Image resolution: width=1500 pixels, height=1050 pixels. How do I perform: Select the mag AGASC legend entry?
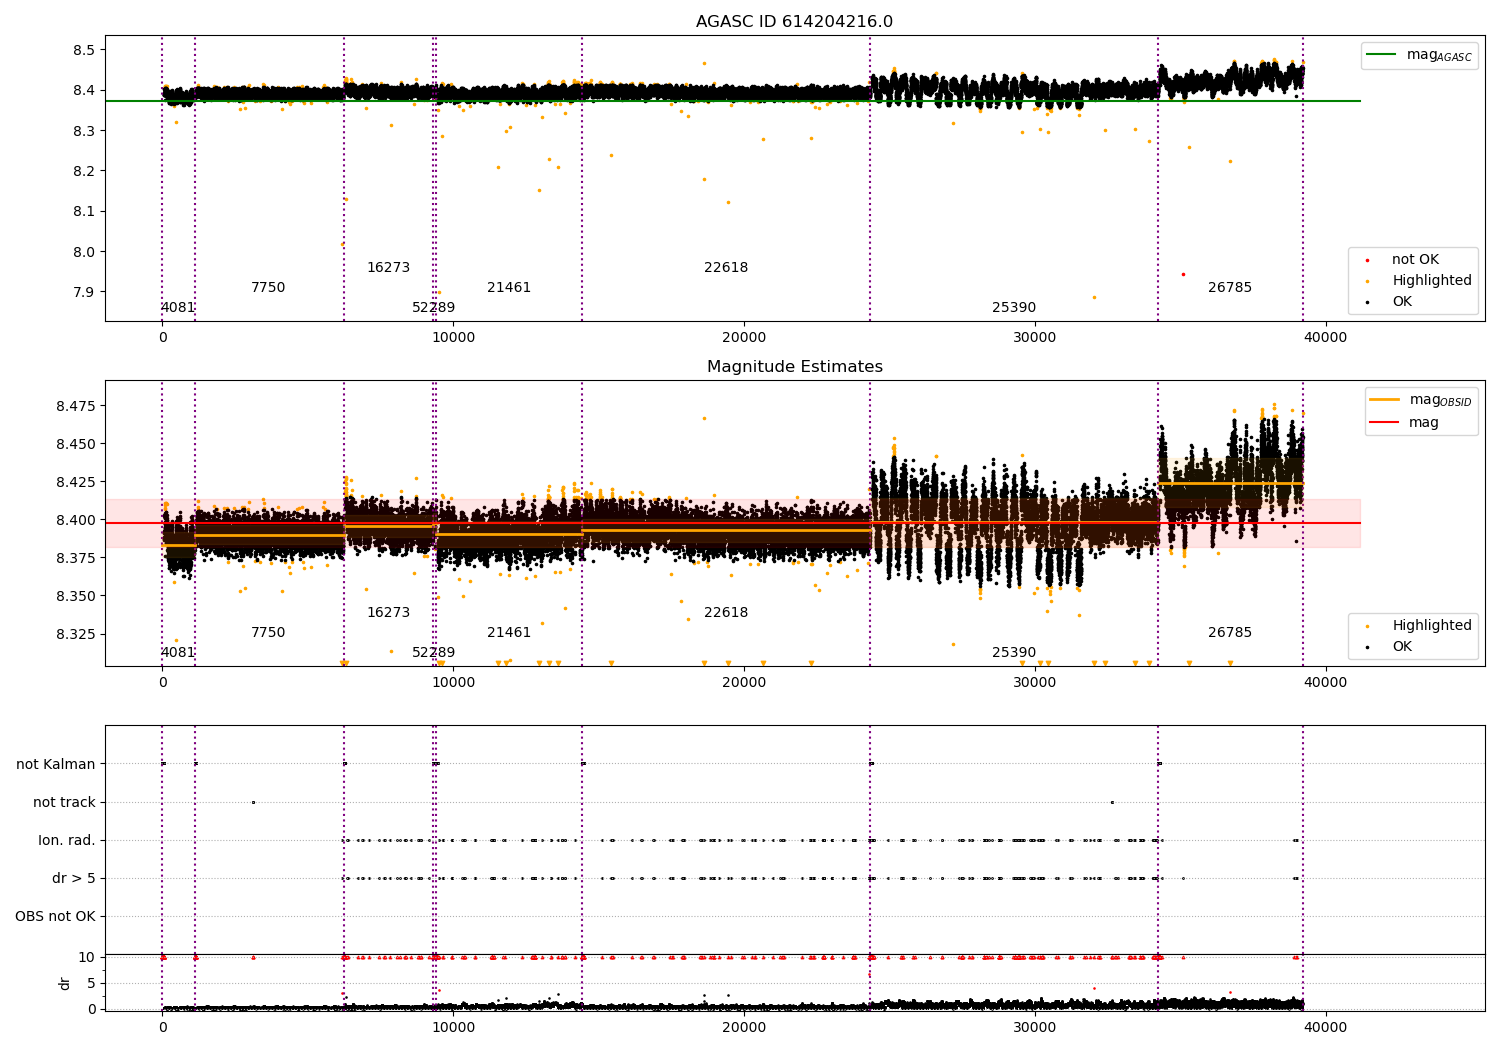click(1419, 55)
